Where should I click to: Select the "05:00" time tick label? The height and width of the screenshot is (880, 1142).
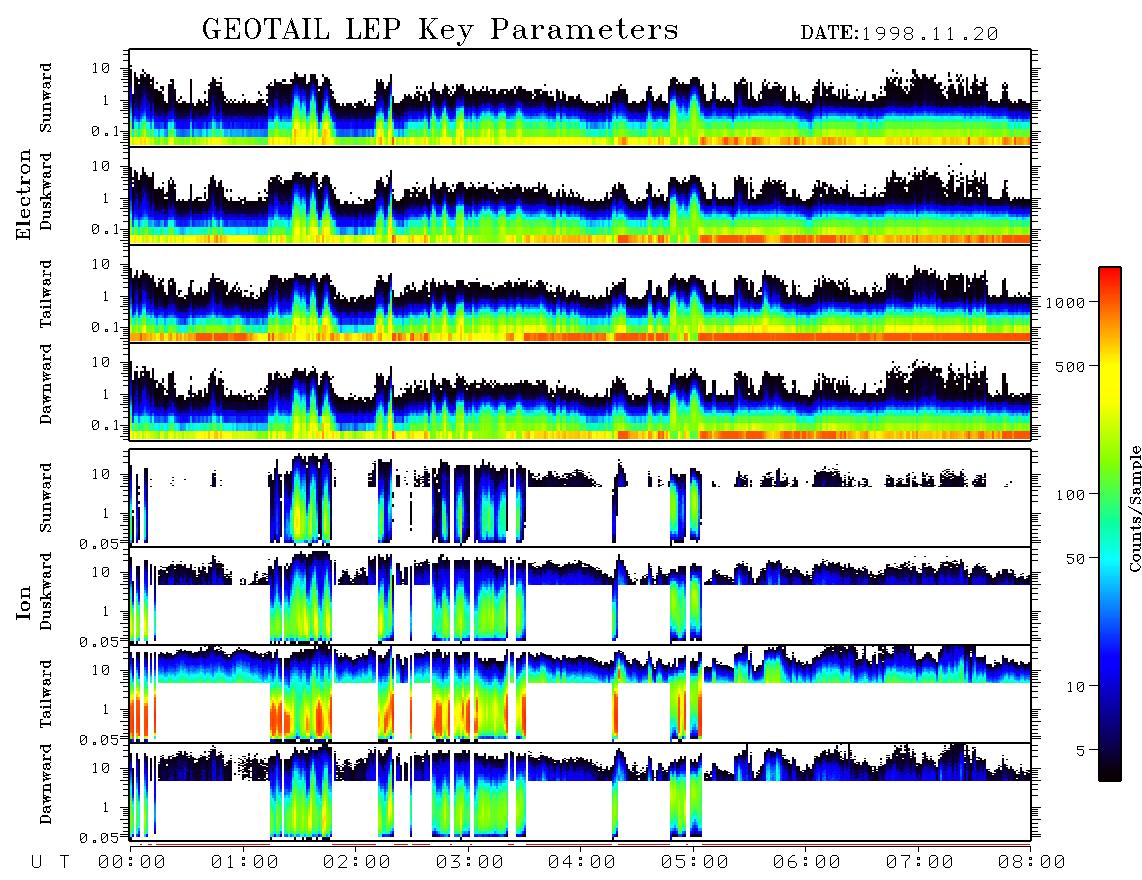click(x=695, y=862)
